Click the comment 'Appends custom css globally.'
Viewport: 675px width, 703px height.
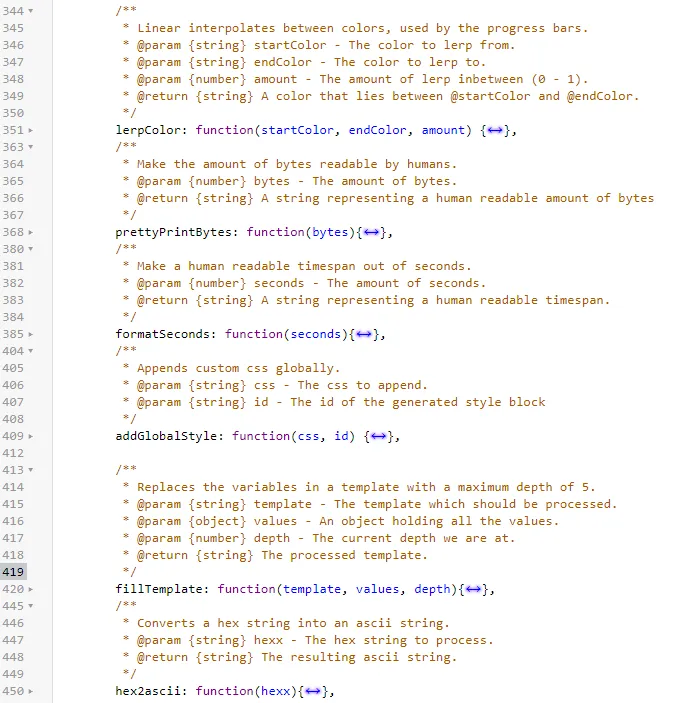pyautogui.click(x=239, y=368)
